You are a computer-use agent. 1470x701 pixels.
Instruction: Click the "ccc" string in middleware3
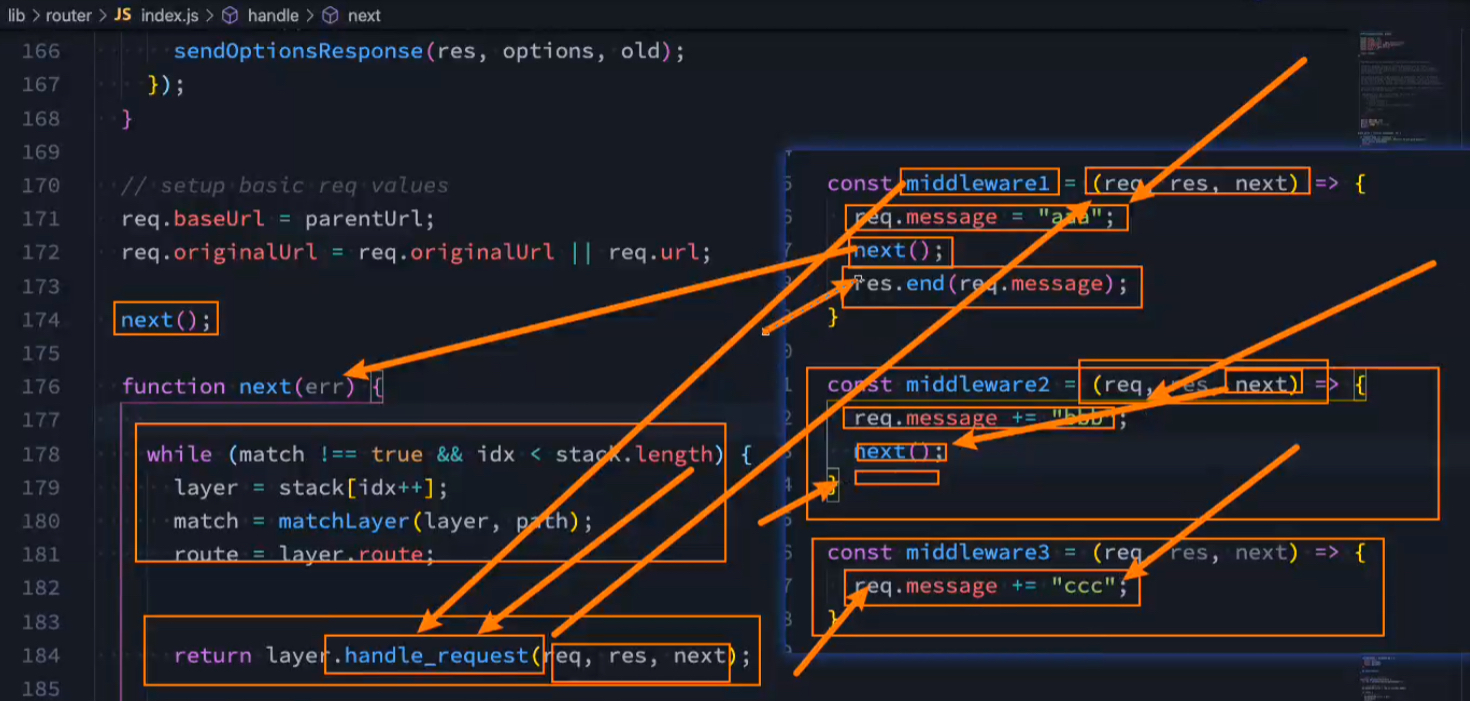point(1084,587)
